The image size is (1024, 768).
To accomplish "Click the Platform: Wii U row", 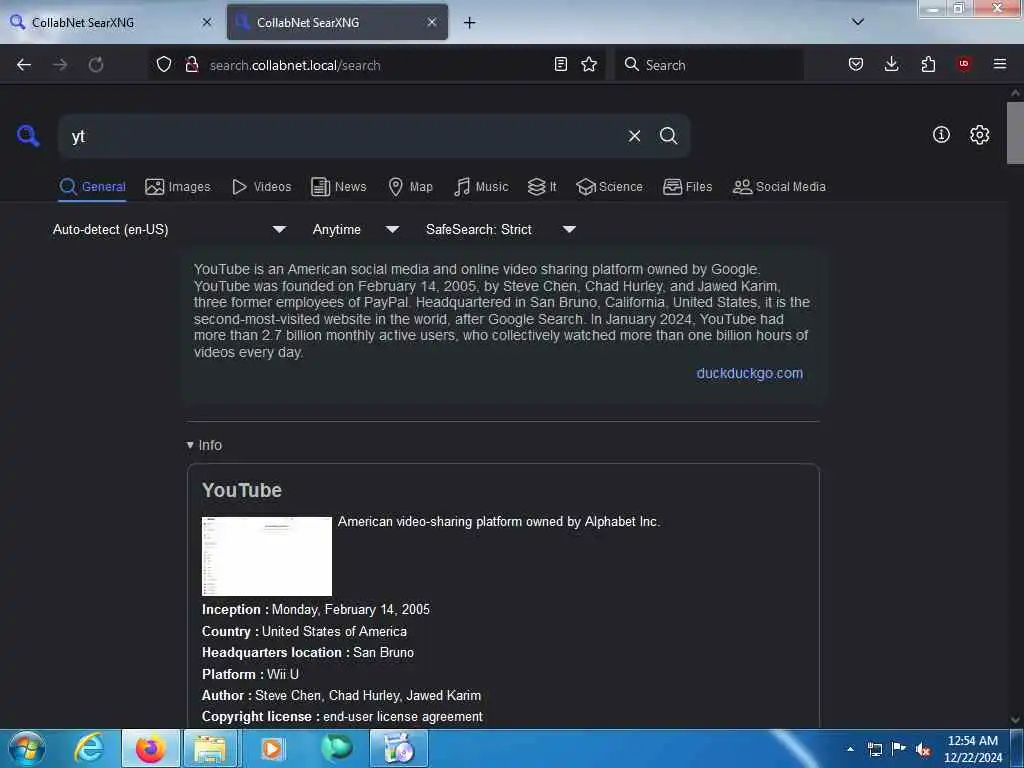I will point(250,675).
